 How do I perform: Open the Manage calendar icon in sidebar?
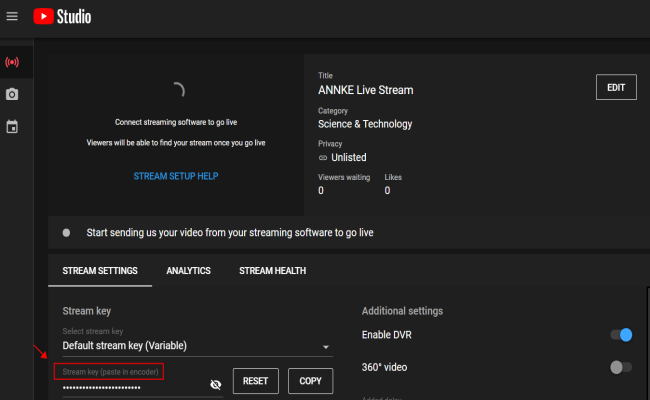[12, 127]
